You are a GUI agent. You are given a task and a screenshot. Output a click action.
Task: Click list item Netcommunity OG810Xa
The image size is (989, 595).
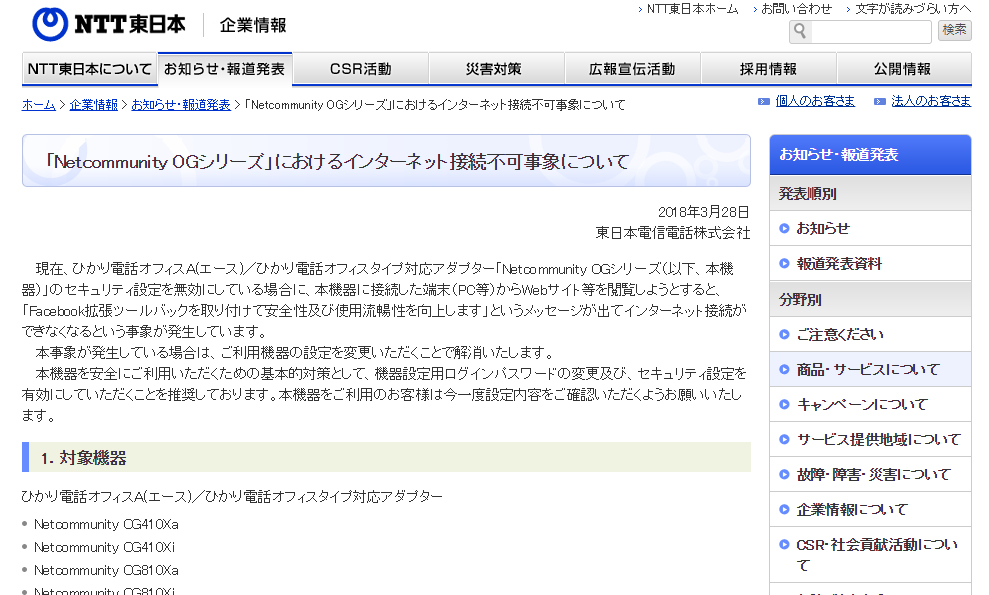click(106, 570)
